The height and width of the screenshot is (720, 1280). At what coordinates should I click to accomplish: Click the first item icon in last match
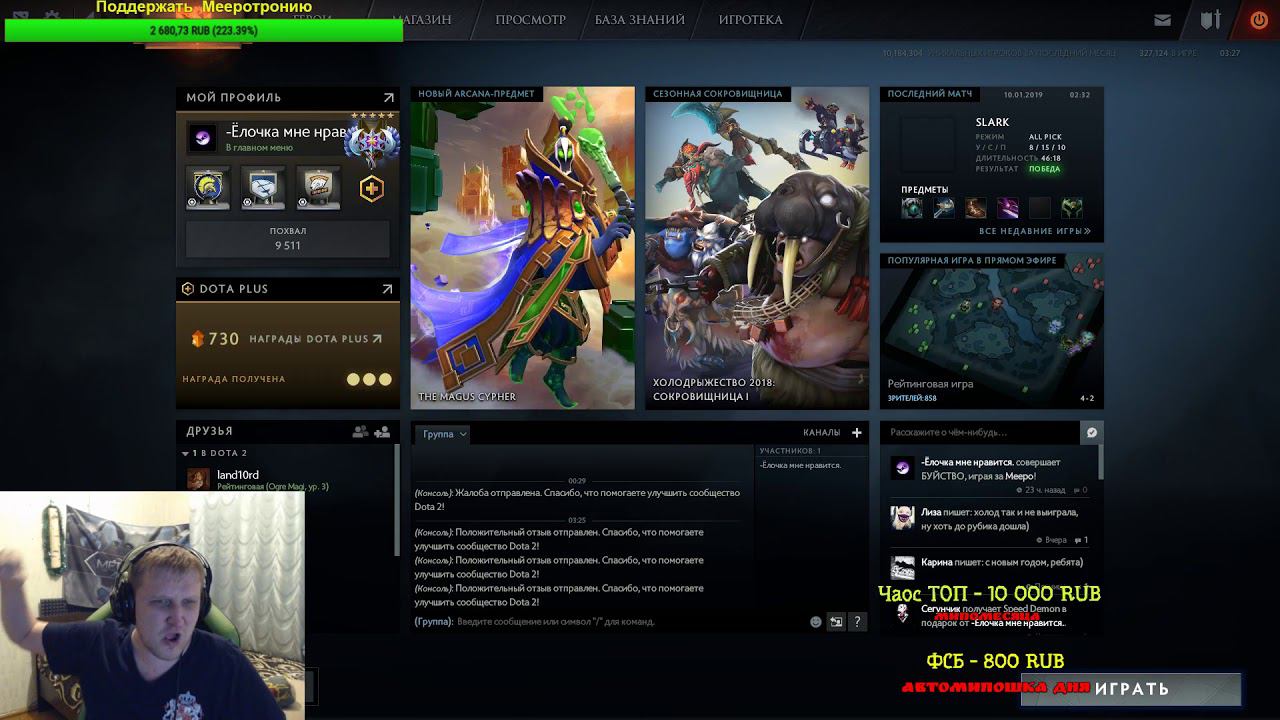(x=912, y=208)
